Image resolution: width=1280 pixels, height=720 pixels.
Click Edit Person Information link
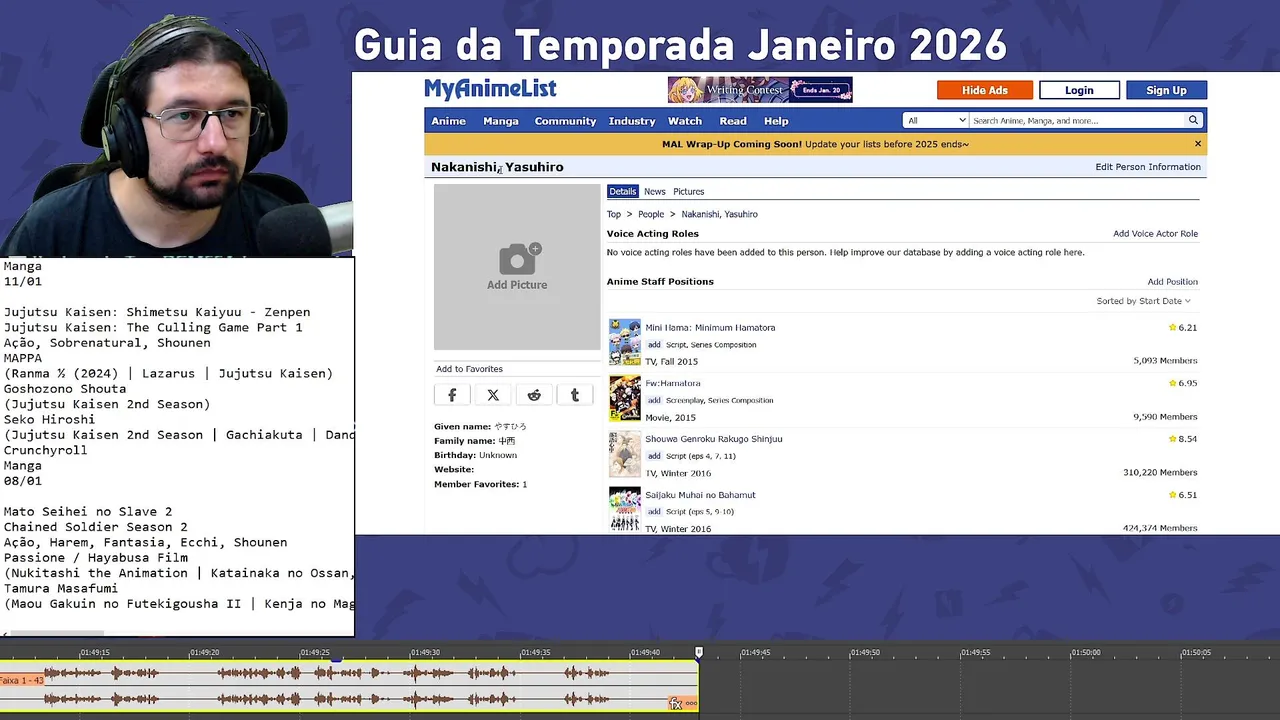pos(1148,167)
